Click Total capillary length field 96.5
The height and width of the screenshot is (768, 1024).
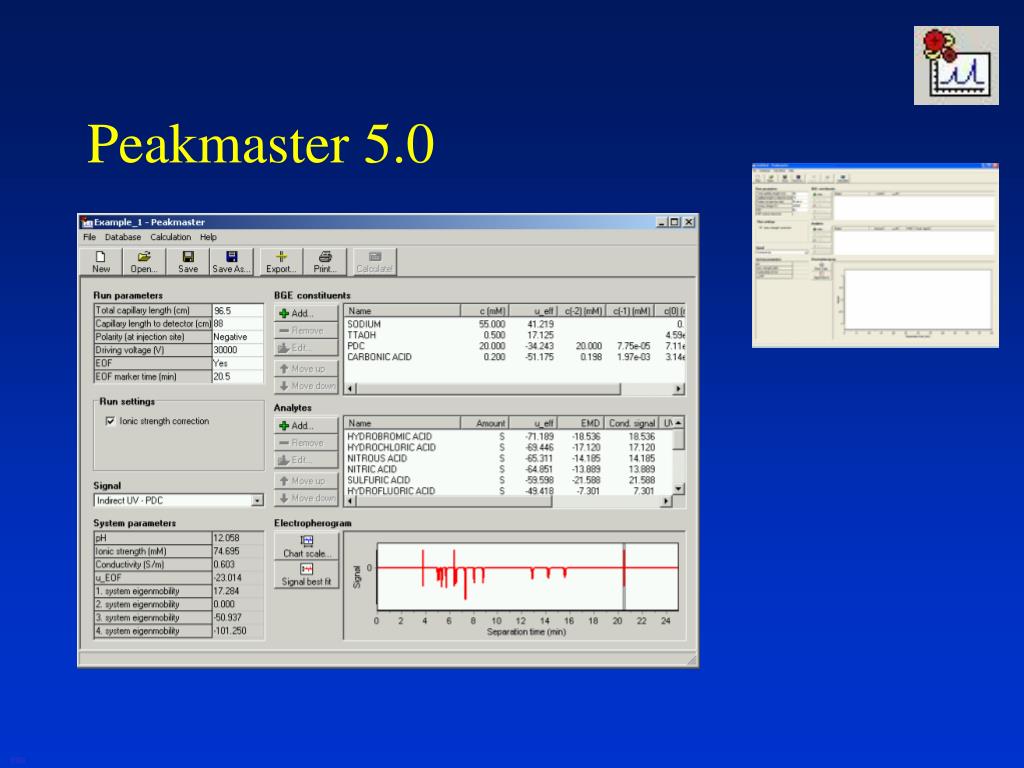(238, 311)
